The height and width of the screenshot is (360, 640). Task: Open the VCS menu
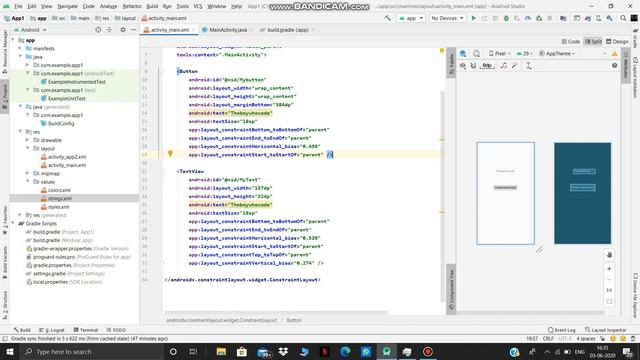point(198,6)
